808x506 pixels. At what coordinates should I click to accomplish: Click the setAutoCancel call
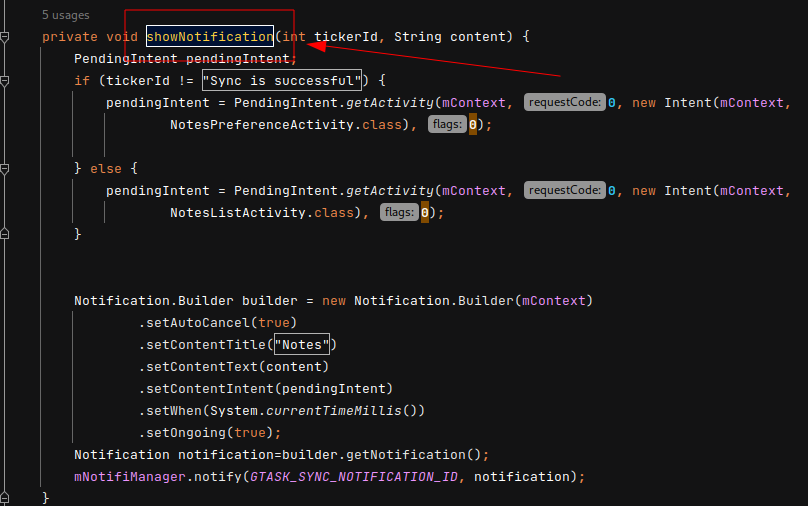pos(198,323)
